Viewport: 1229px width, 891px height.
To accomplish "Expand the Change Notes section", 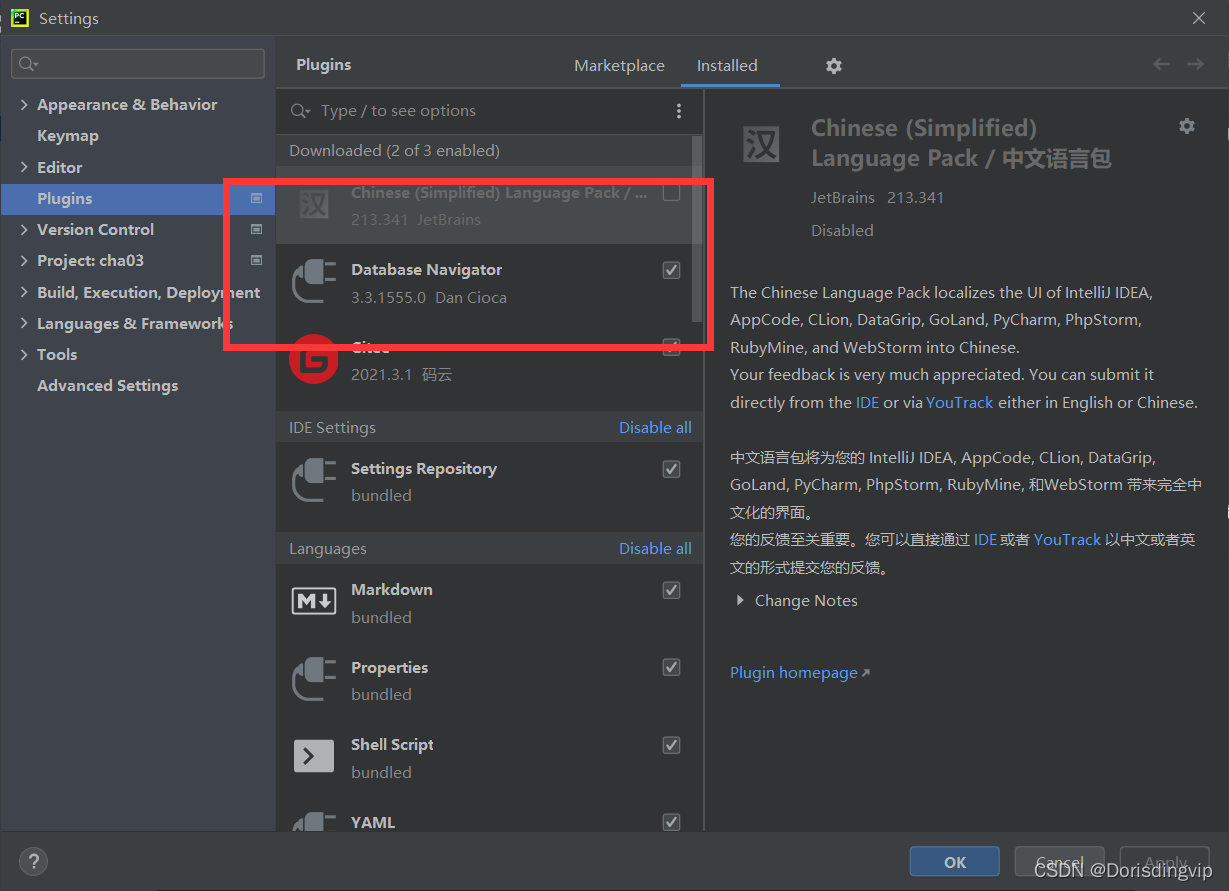I will [x=741, y=601].
